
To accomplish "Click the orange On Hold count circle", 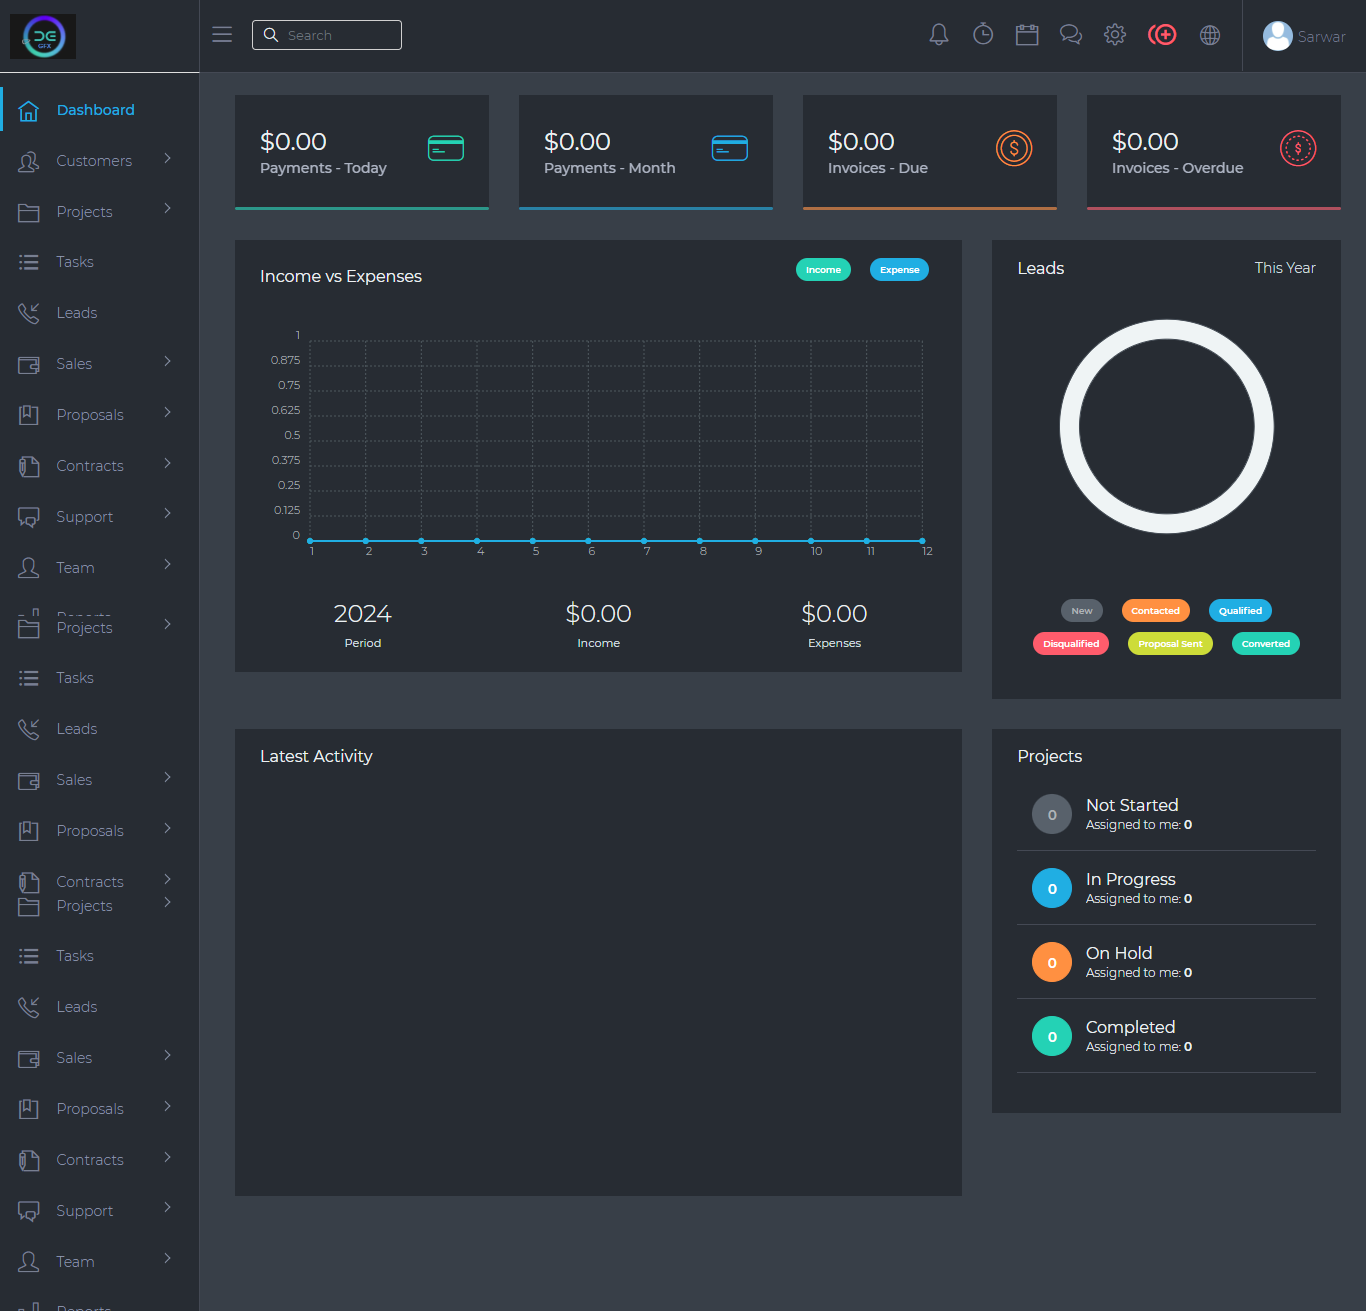I will [1052, 963].
